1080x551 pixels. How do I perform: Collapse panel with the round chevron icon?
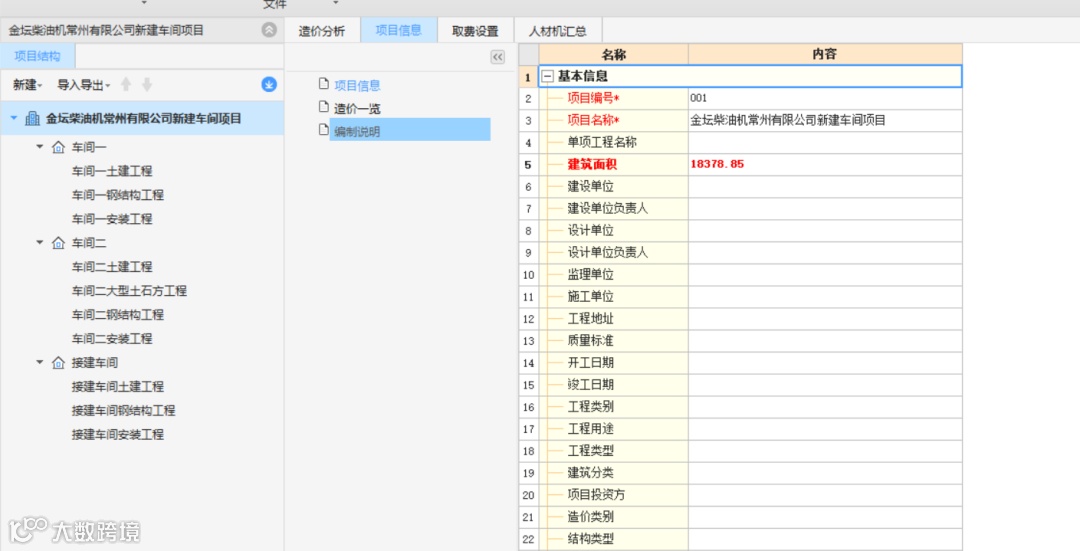pos(269,30)
